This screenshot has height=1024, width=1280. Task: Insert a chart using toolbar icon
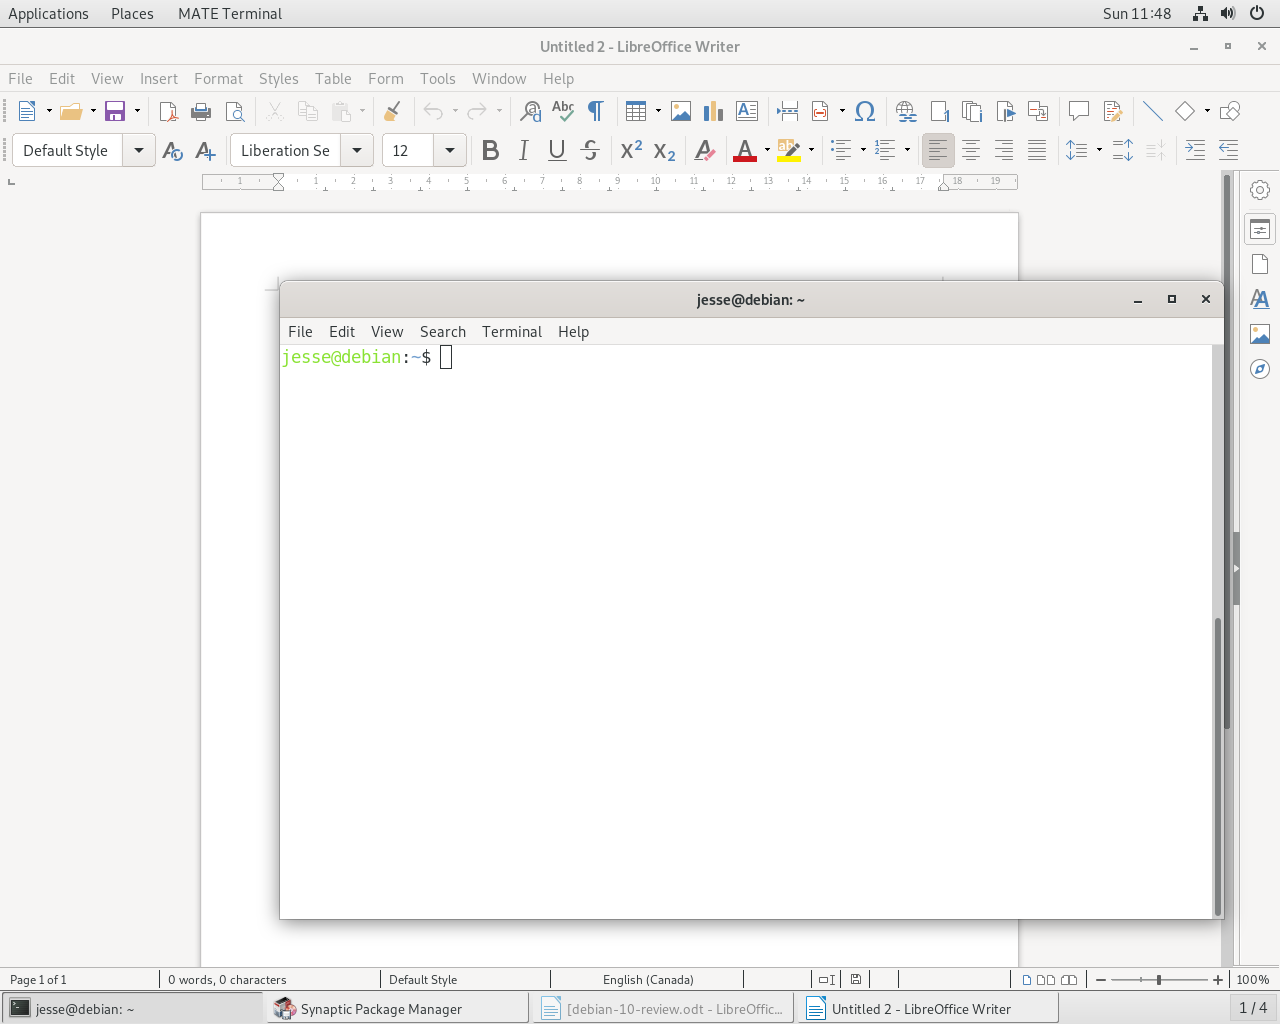[x=714, y=111]
